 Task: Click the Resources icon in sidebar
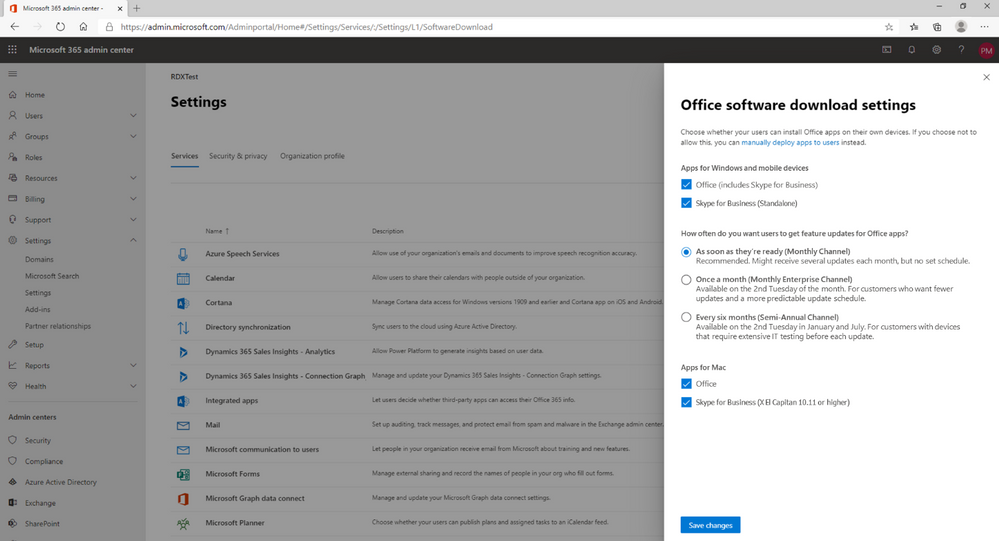pos(13,178)
